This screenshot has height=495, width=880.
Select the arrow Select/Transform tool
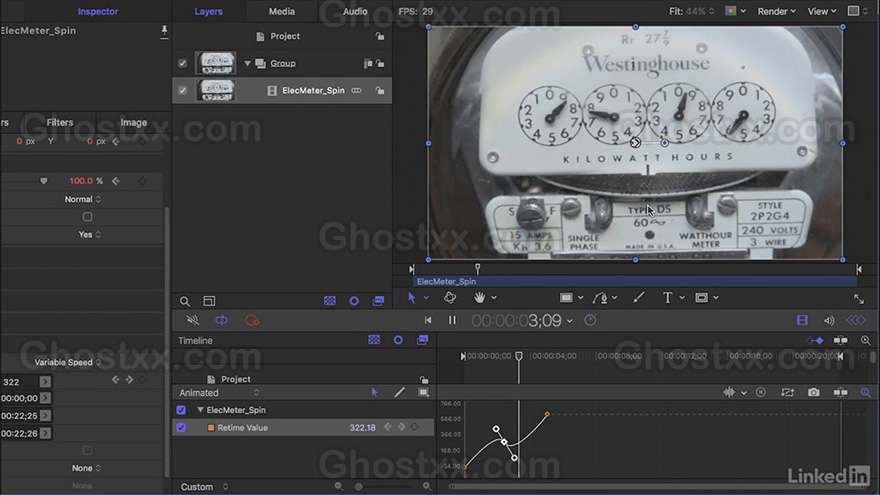coord(411,297)
